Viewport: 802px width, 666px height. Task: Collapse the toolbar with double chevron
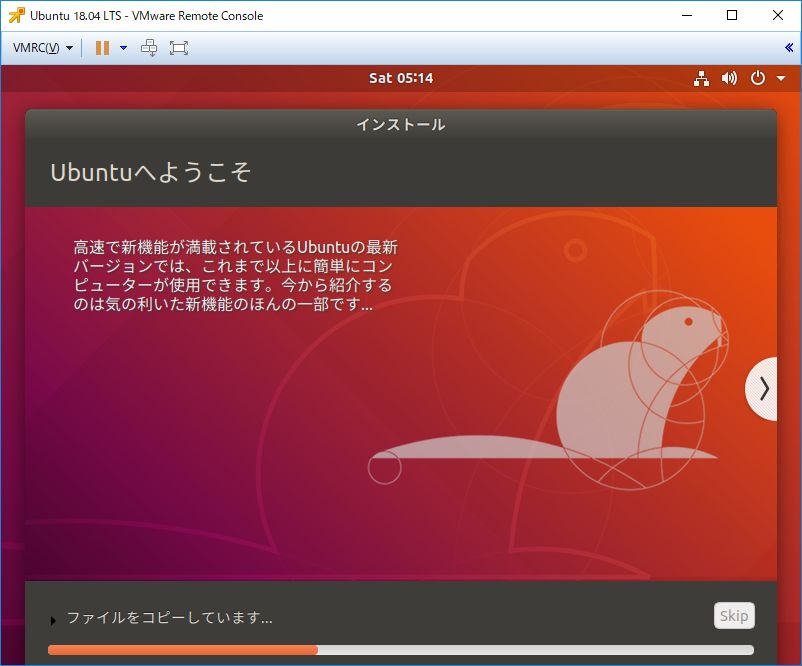tap(789, 48)
